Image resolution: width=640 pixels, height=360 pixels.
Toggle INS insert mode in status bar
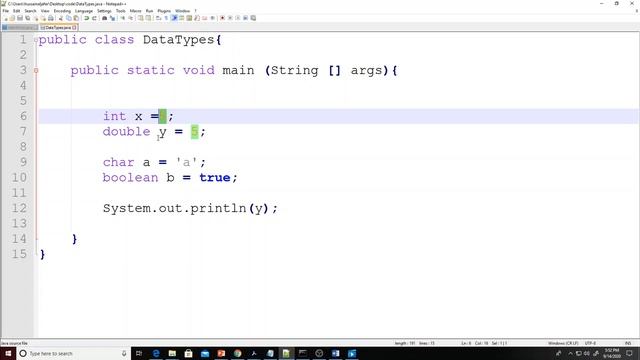[x=628, y=343]
